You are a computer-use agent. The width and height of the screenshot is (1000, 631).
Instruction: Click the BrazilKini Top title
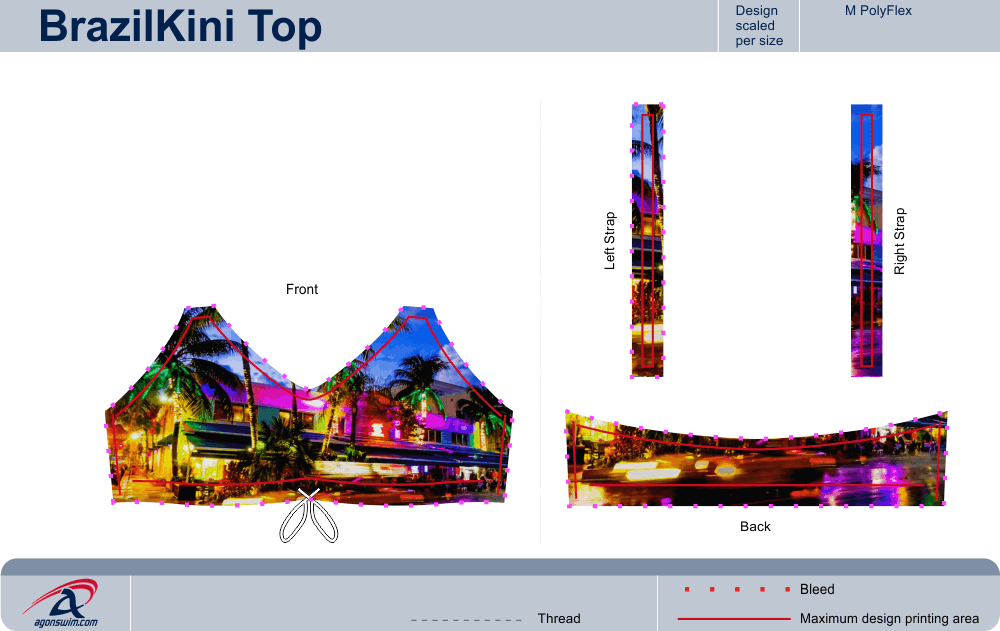point(180,27)
